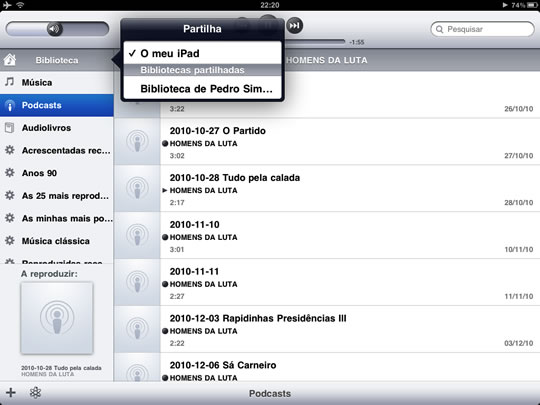Click gear icon beside Acrescentadas rec...
This screenshot has width=540, height=405.
pos(10,150)
